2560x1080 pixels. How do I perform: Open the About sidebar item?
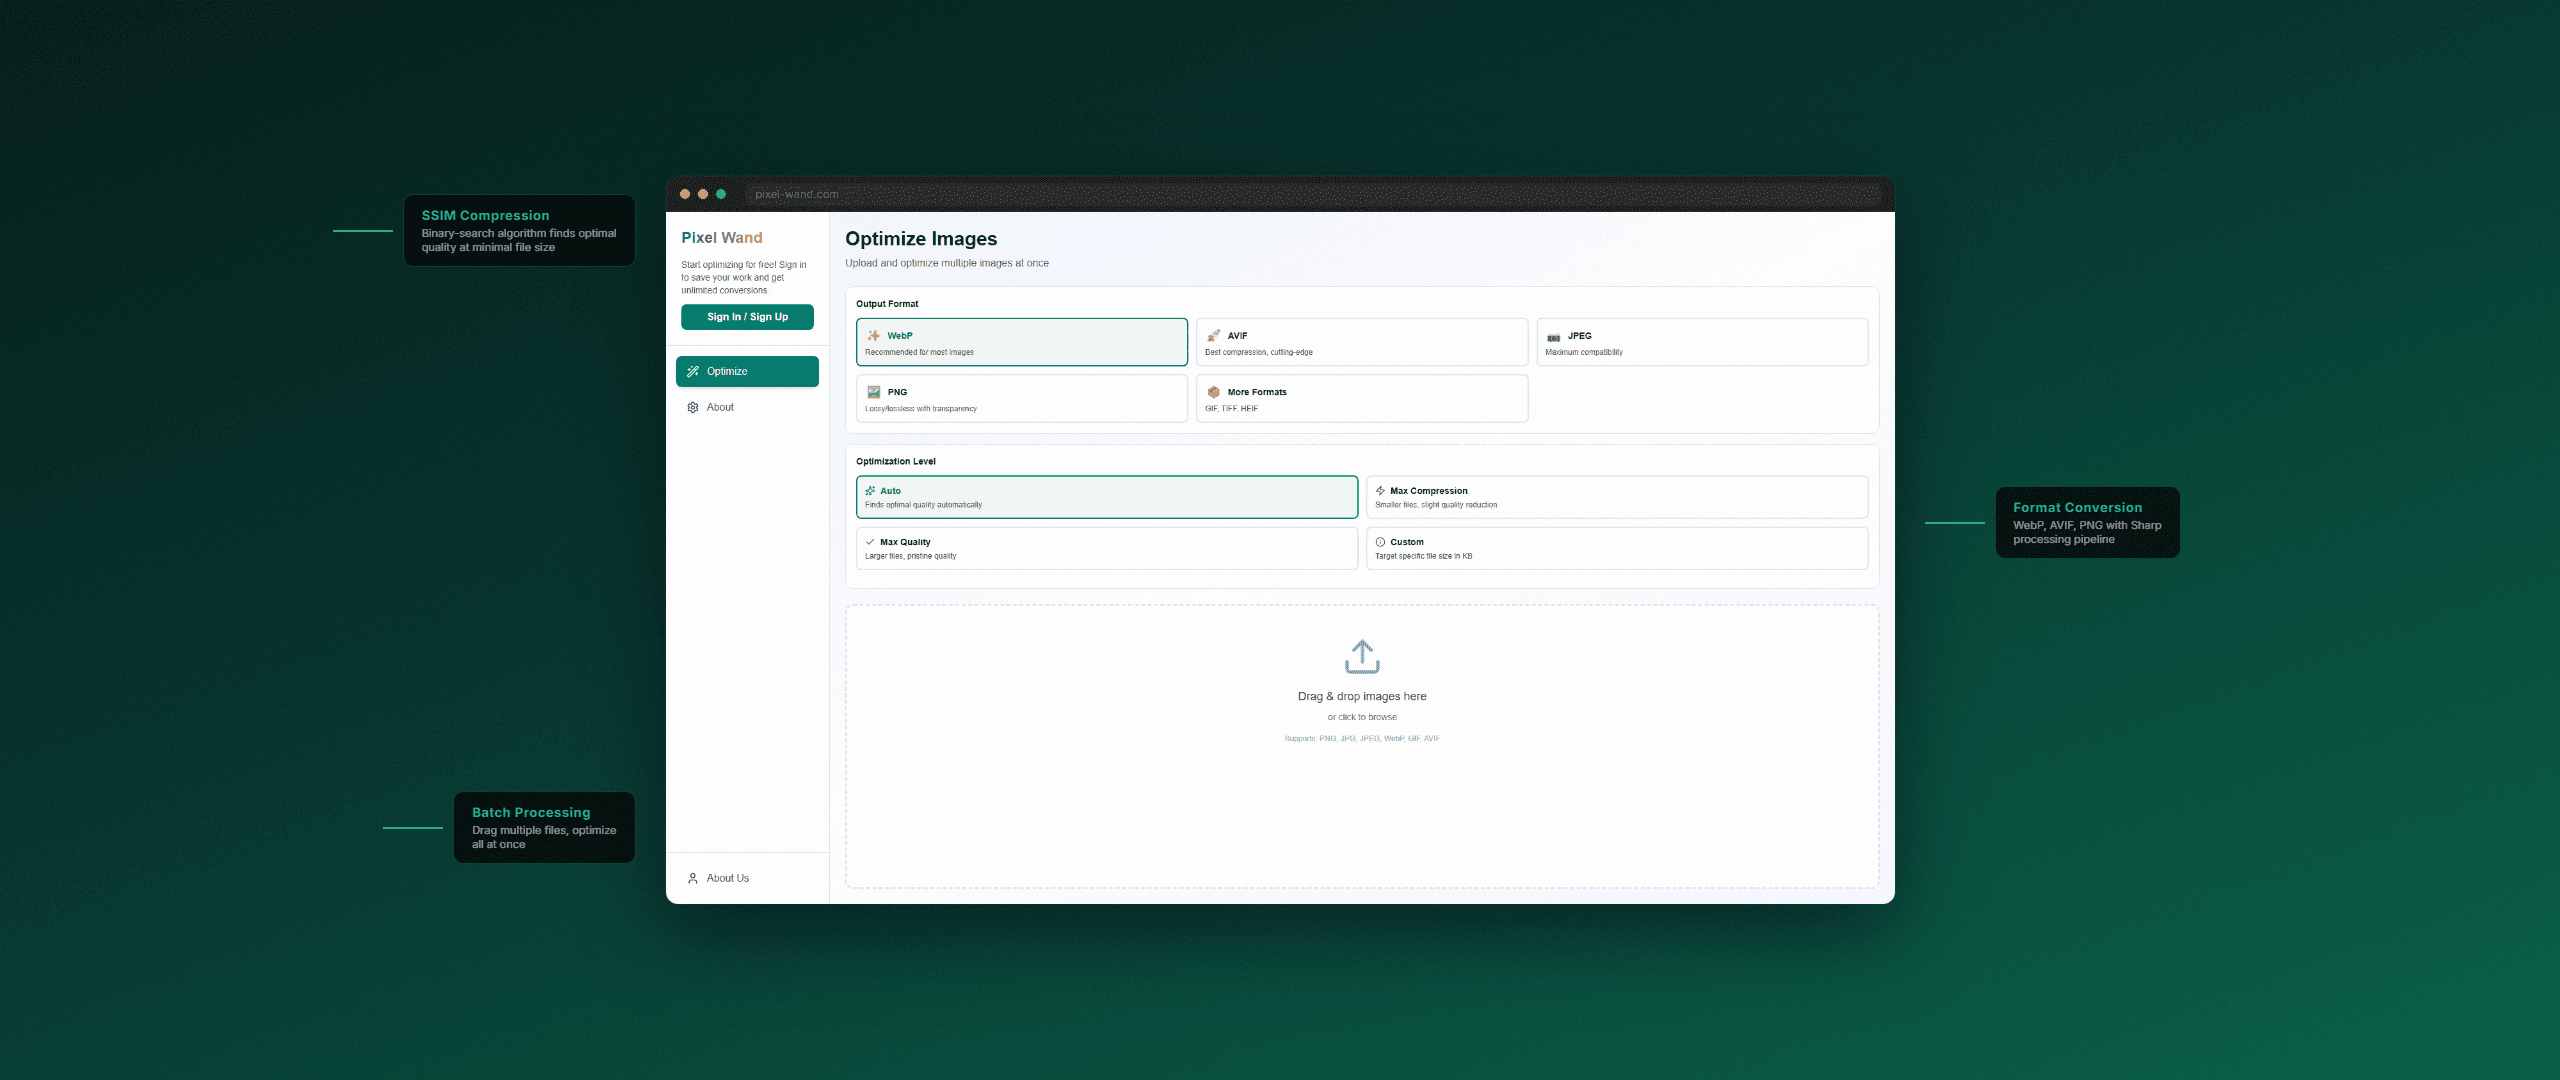pos(720,407)
